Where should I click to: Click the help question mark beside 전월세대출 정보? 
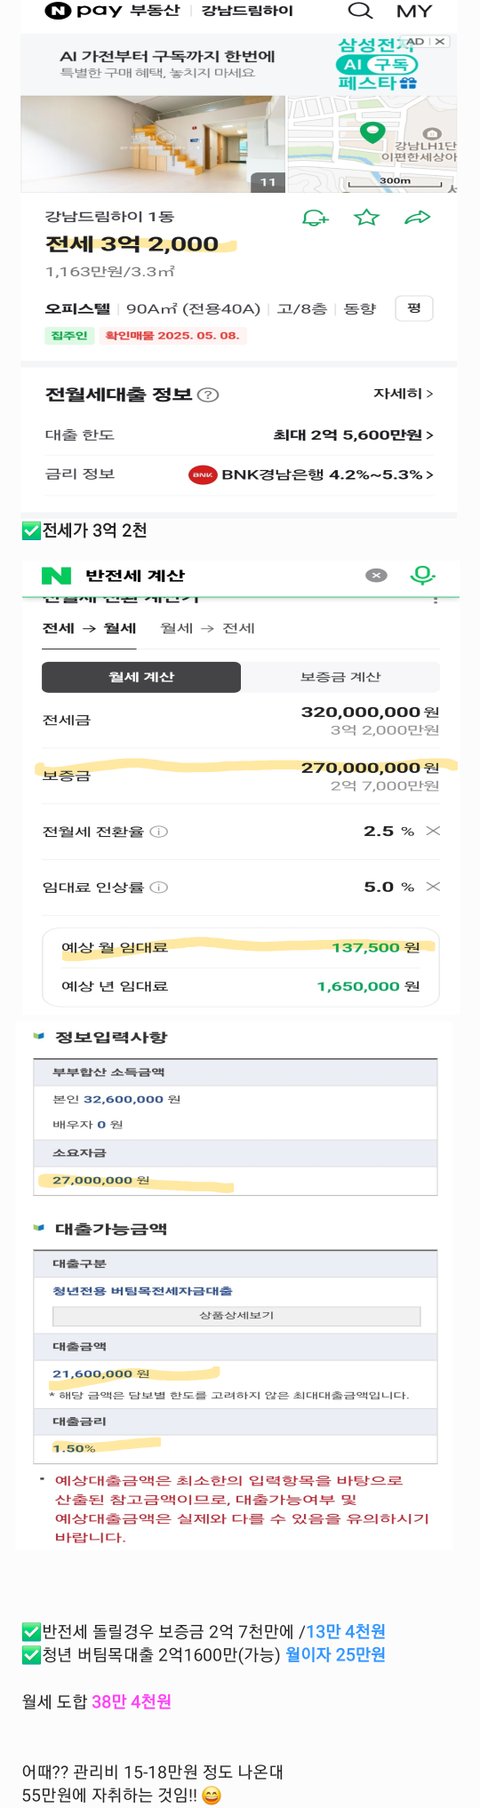pos(208,395)
